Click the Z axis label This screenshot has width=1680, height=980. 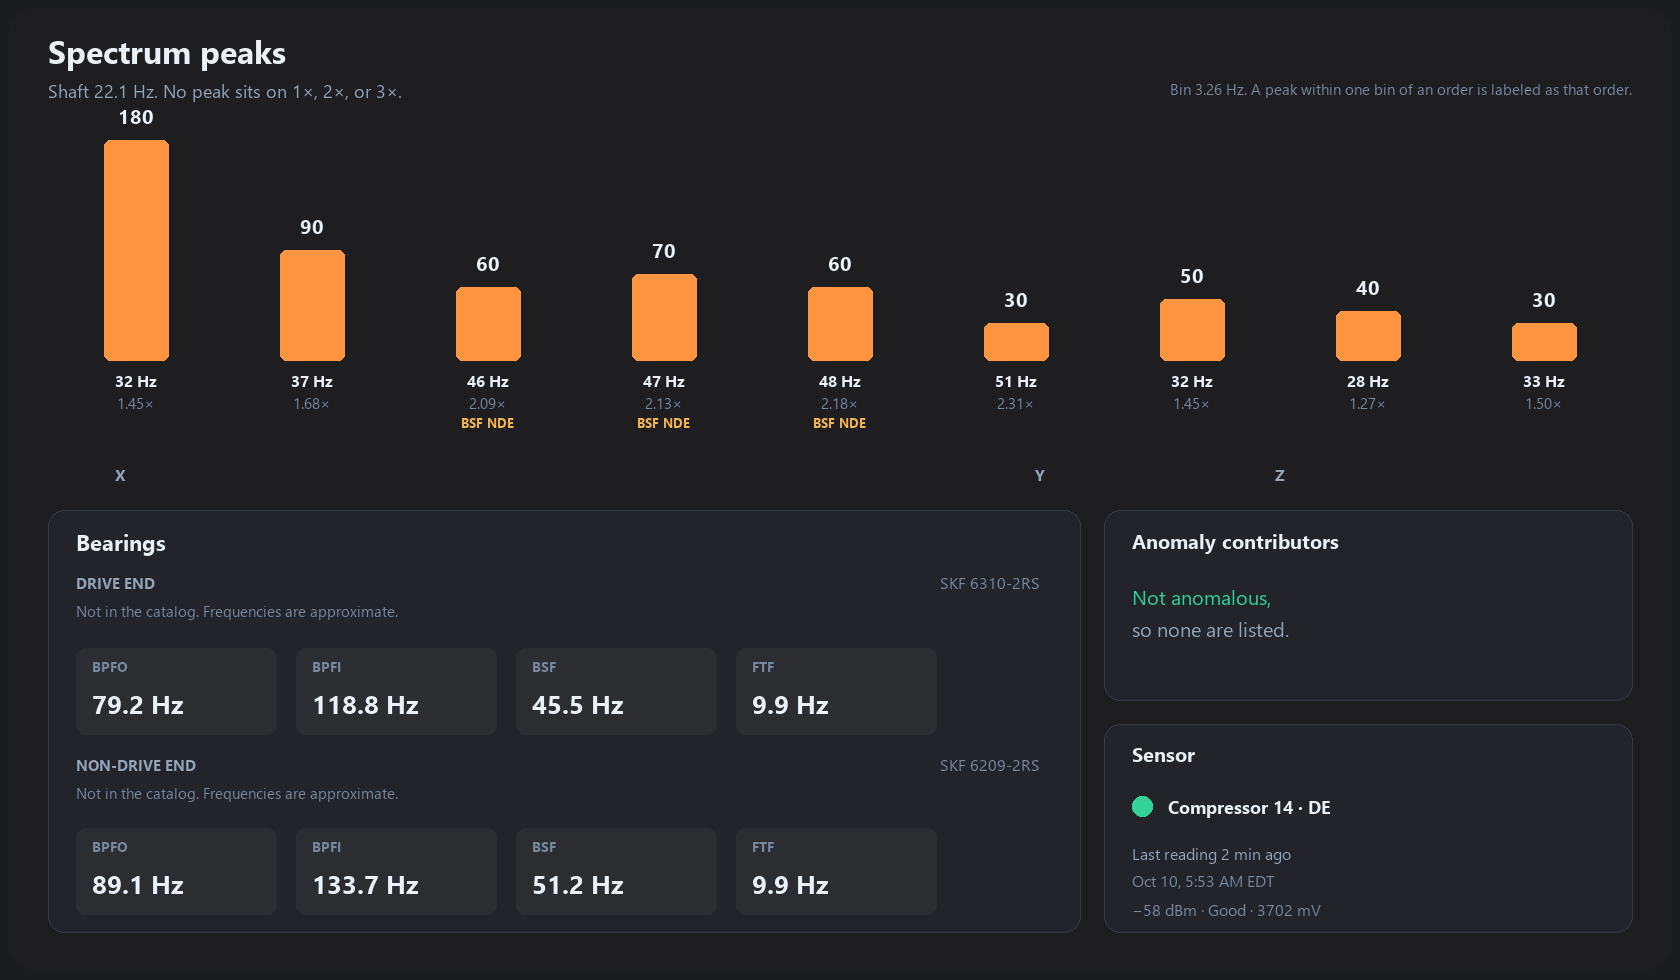pyautogui.click(x=1280, y=475)
